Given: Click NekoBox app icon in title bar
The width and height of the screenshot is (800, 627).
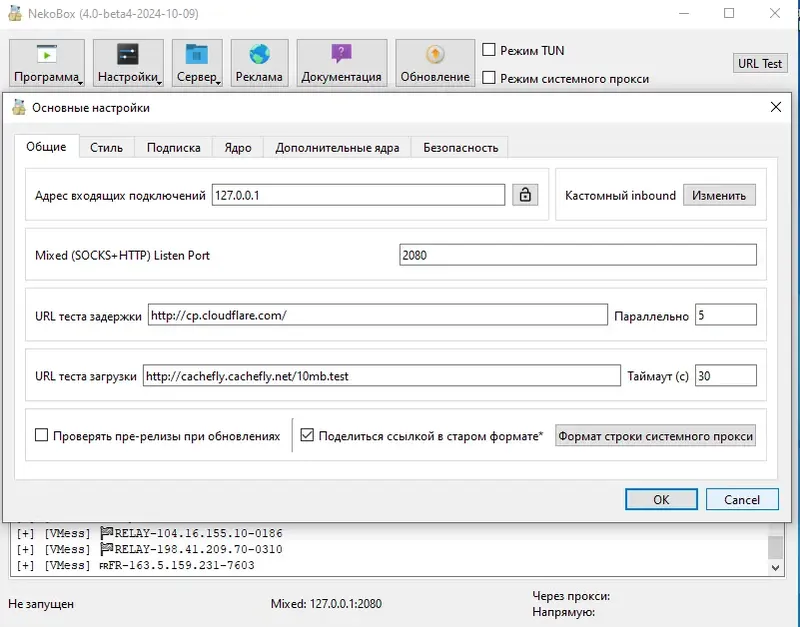Looking at the screenshot, I should tap(15, 13).
